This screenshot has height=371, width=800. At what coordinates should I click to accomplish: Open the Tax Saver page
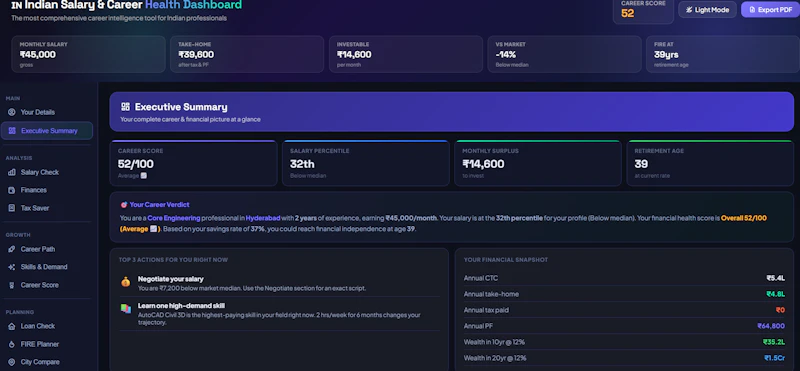[x=46, y=208]
